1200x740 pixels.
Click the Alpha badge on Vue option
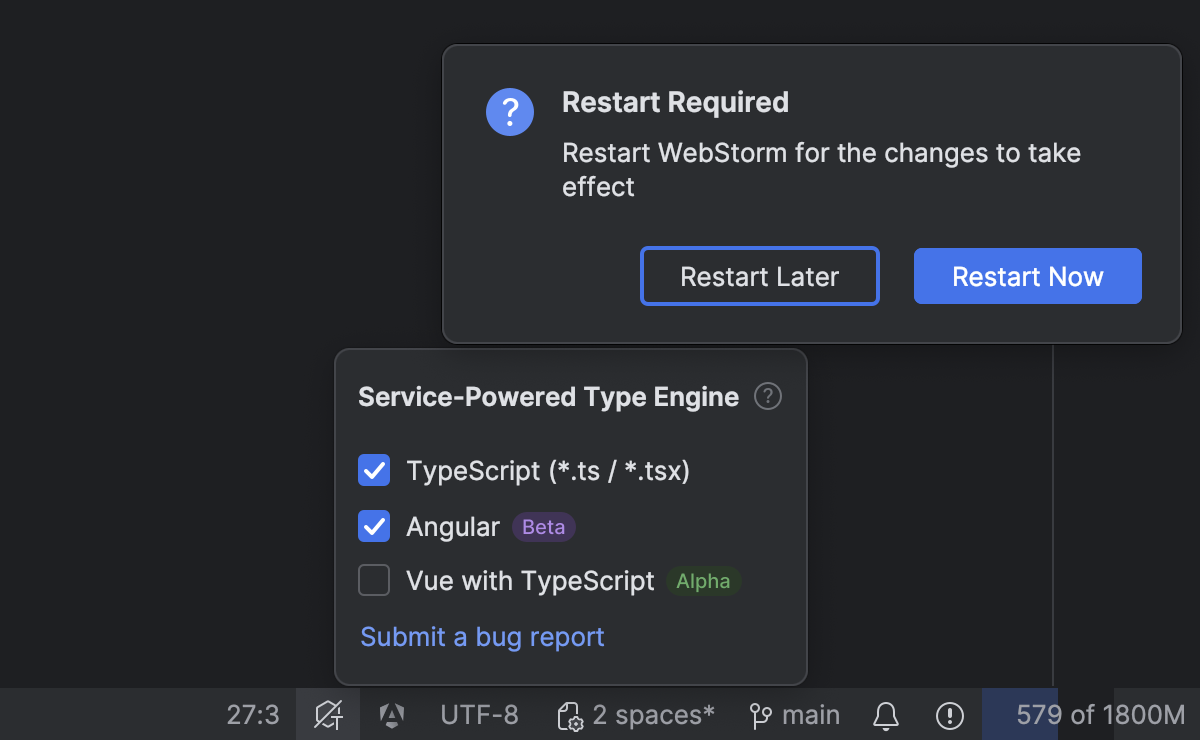(703, 581)
